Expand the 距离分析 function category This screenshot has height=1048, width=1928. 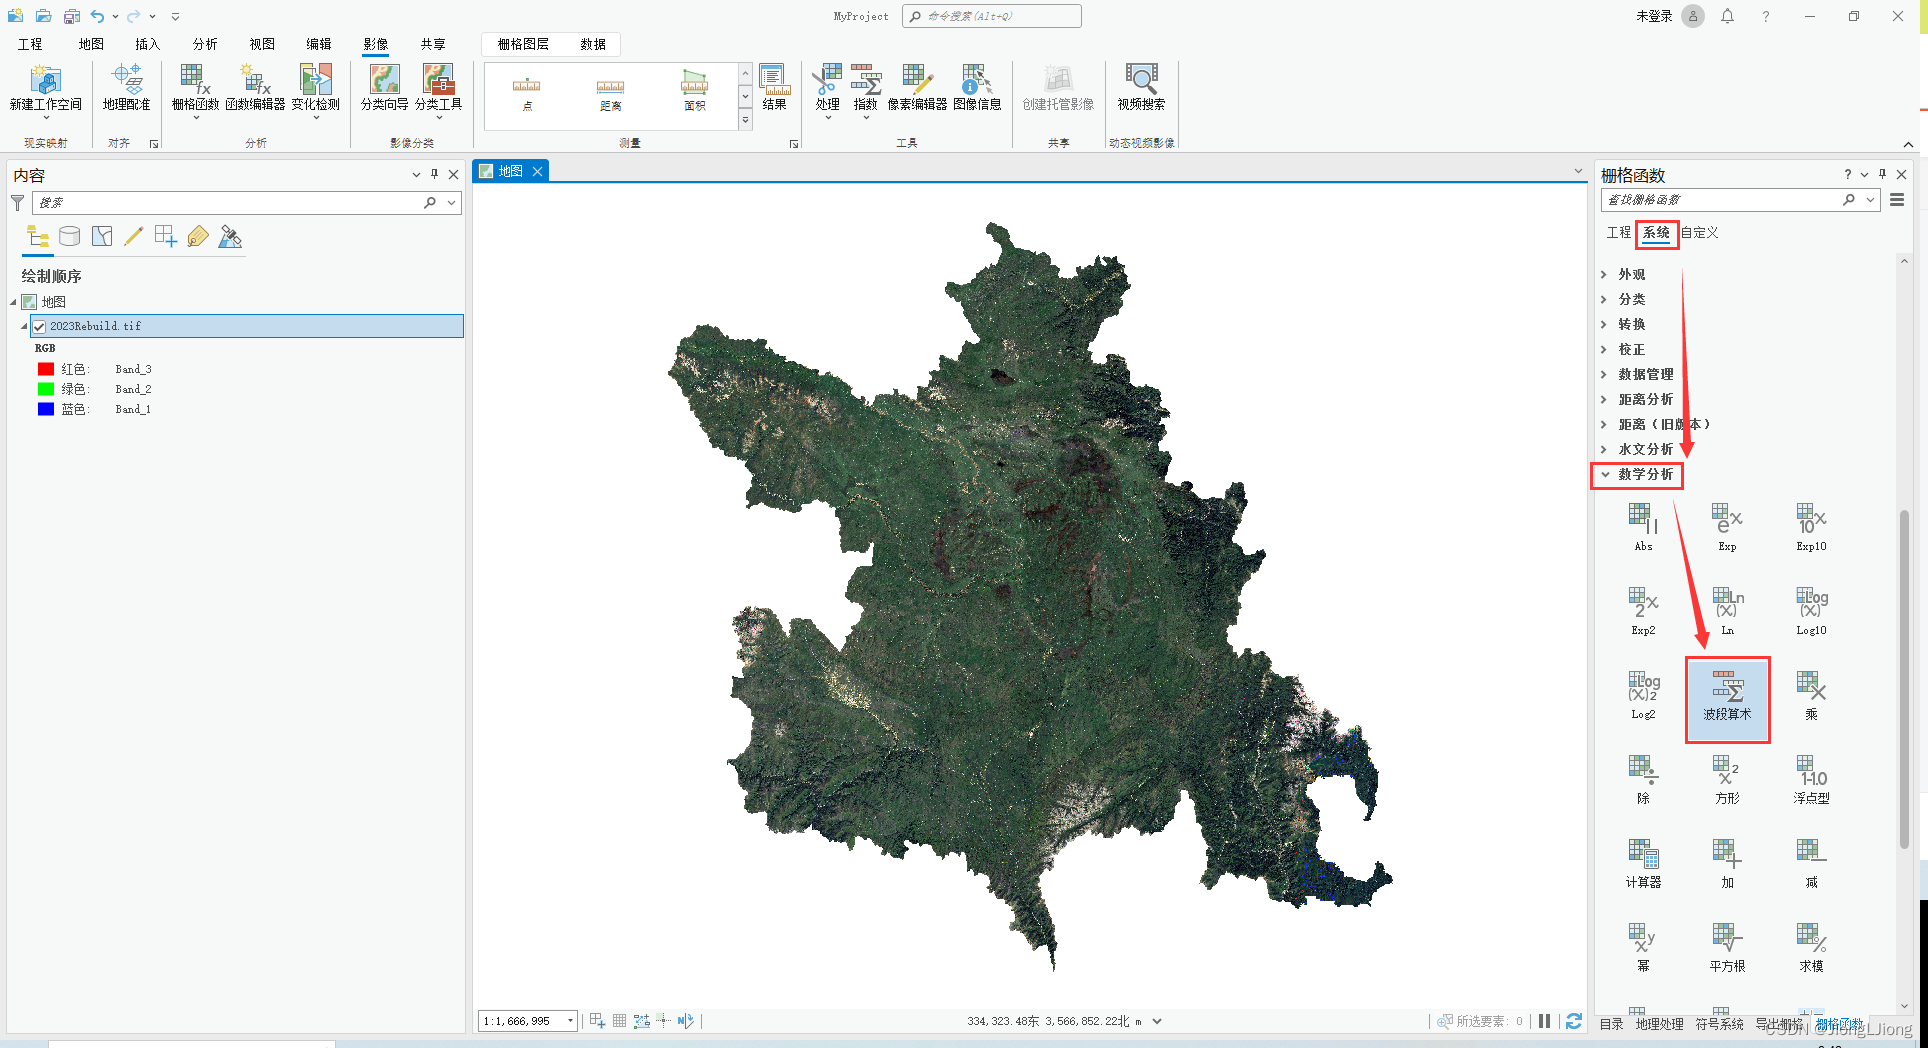tap(1604, 399)
